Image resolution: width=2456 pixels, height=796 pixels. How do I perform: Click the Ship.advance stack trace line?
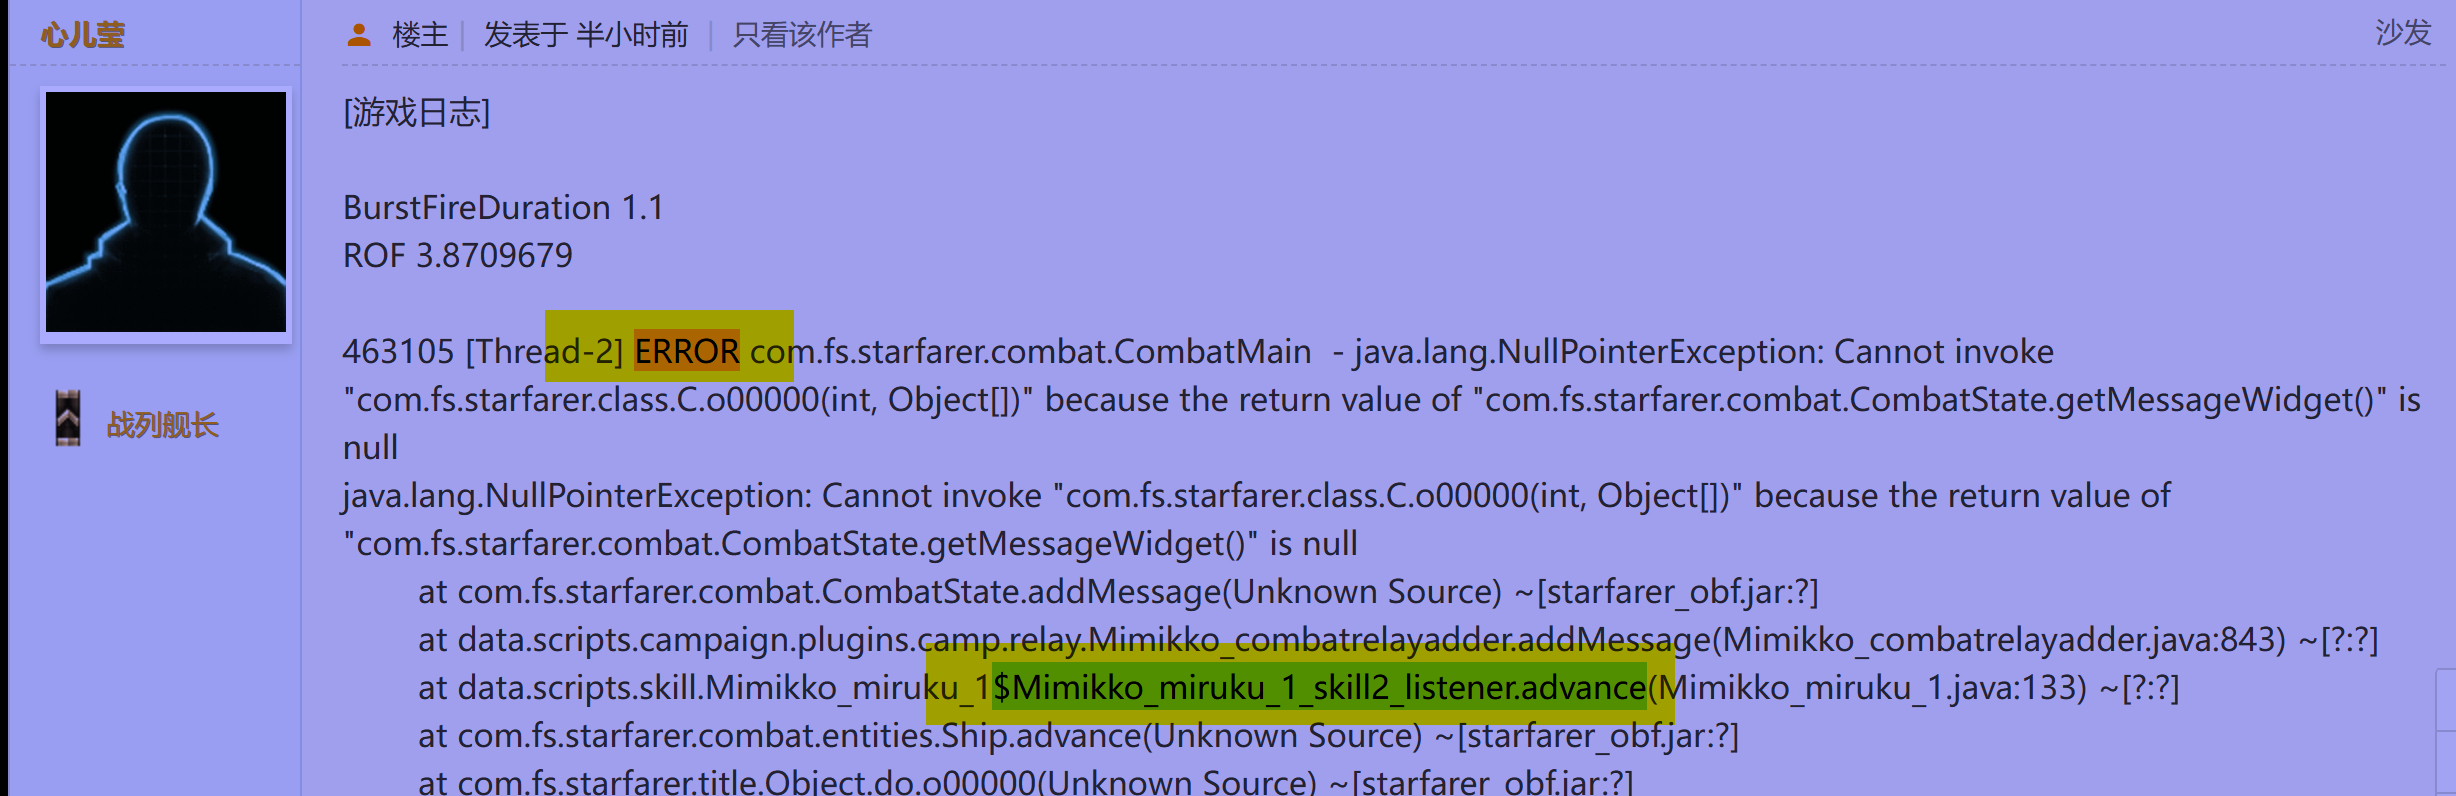pos(1078,736)
